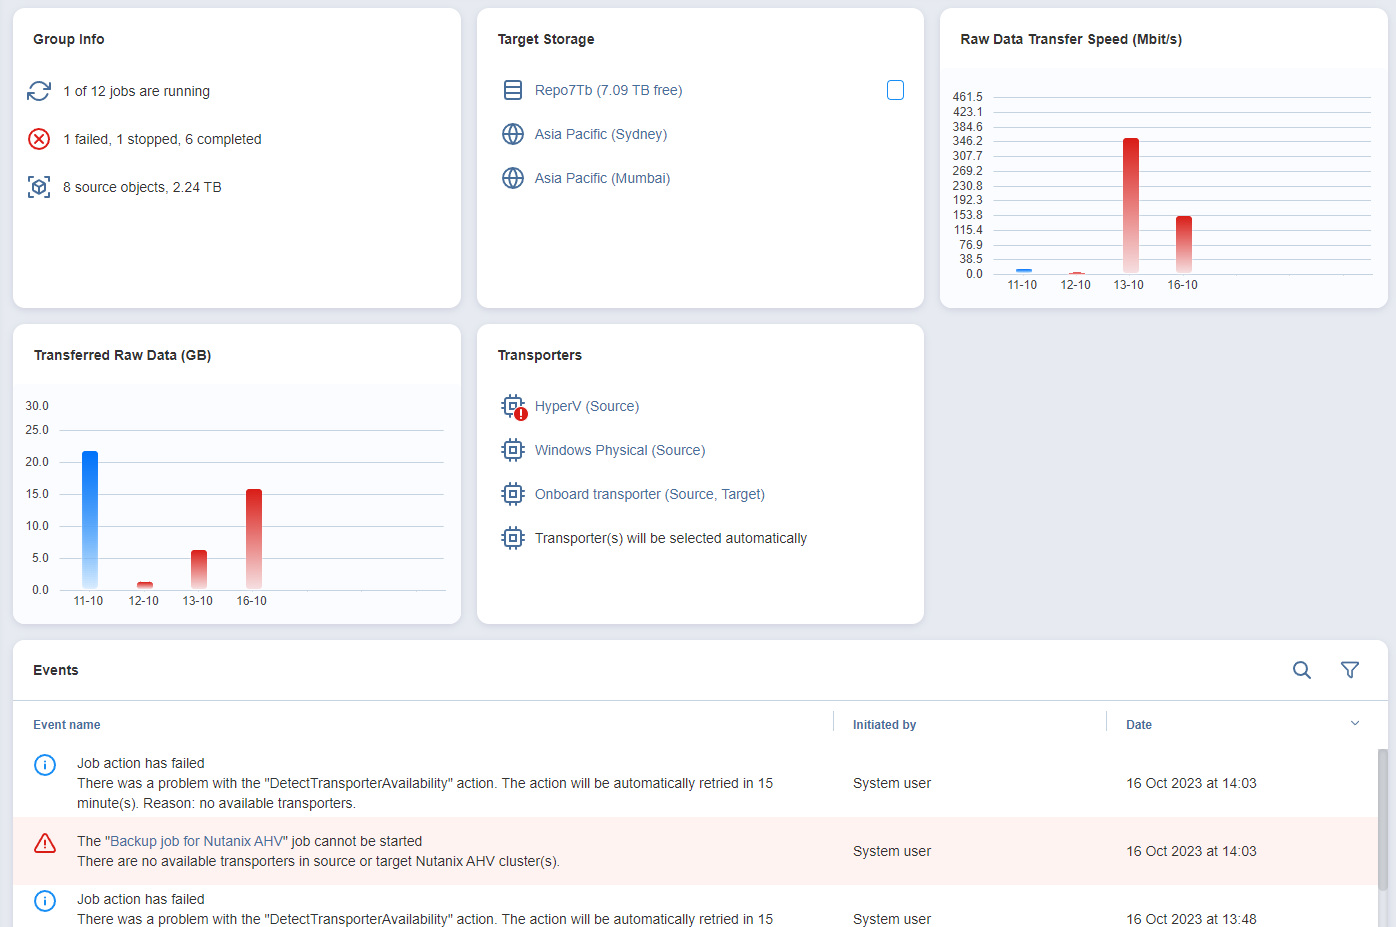Image resolution: width=1396 pixels, height=927 pixels.
Task: Sort events by Event name column
Action: [67, 725]
